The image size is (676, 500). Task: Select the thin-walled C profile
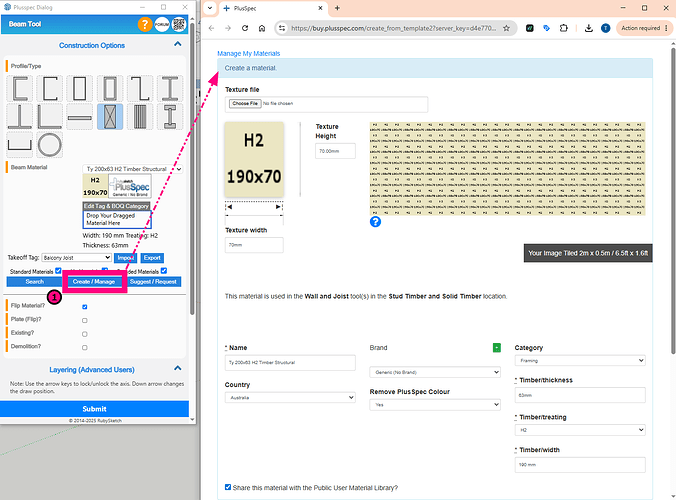click(x=50, y=88)
